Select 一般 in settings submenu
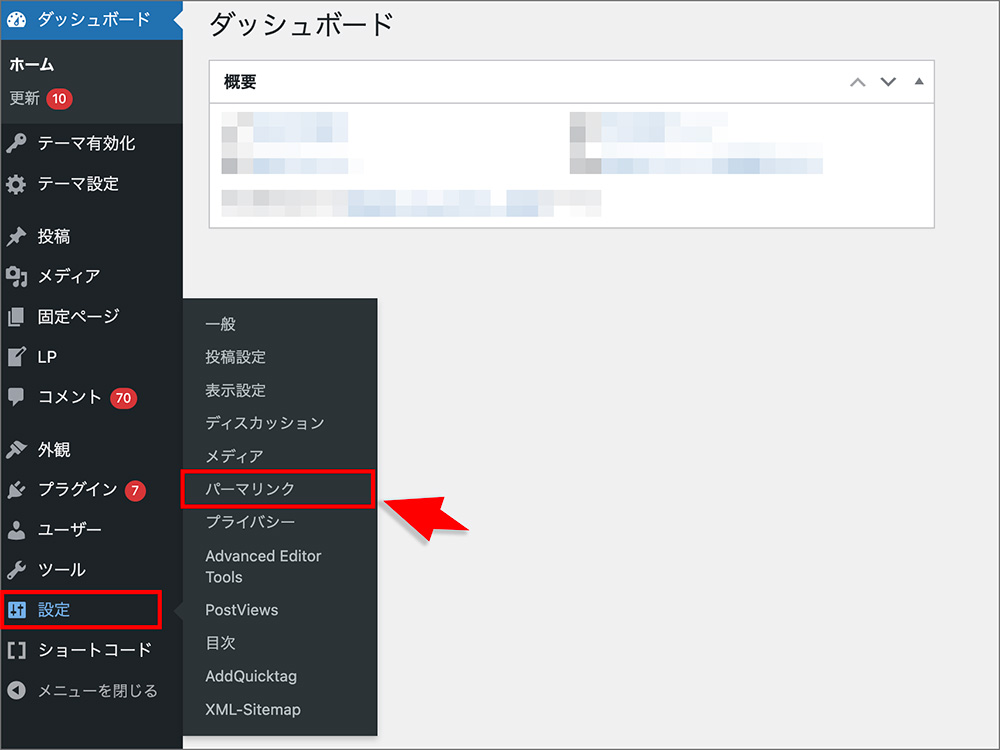1000x750 pixels. [x=221, y=324]
